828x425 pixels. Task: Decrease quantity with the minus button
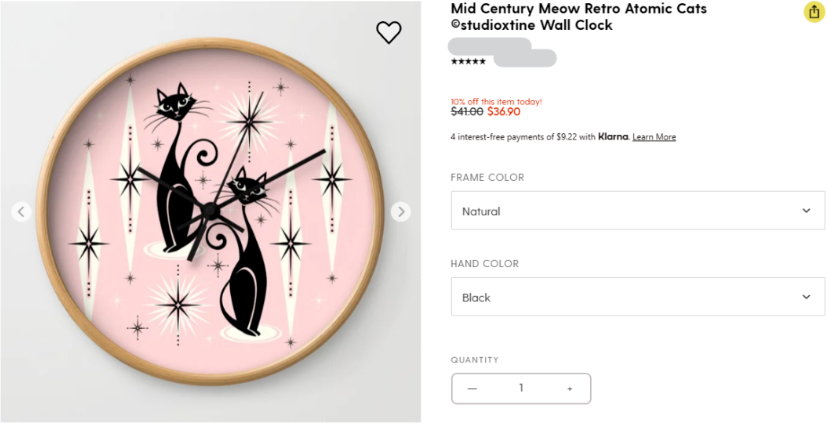[x=473, y=388]
